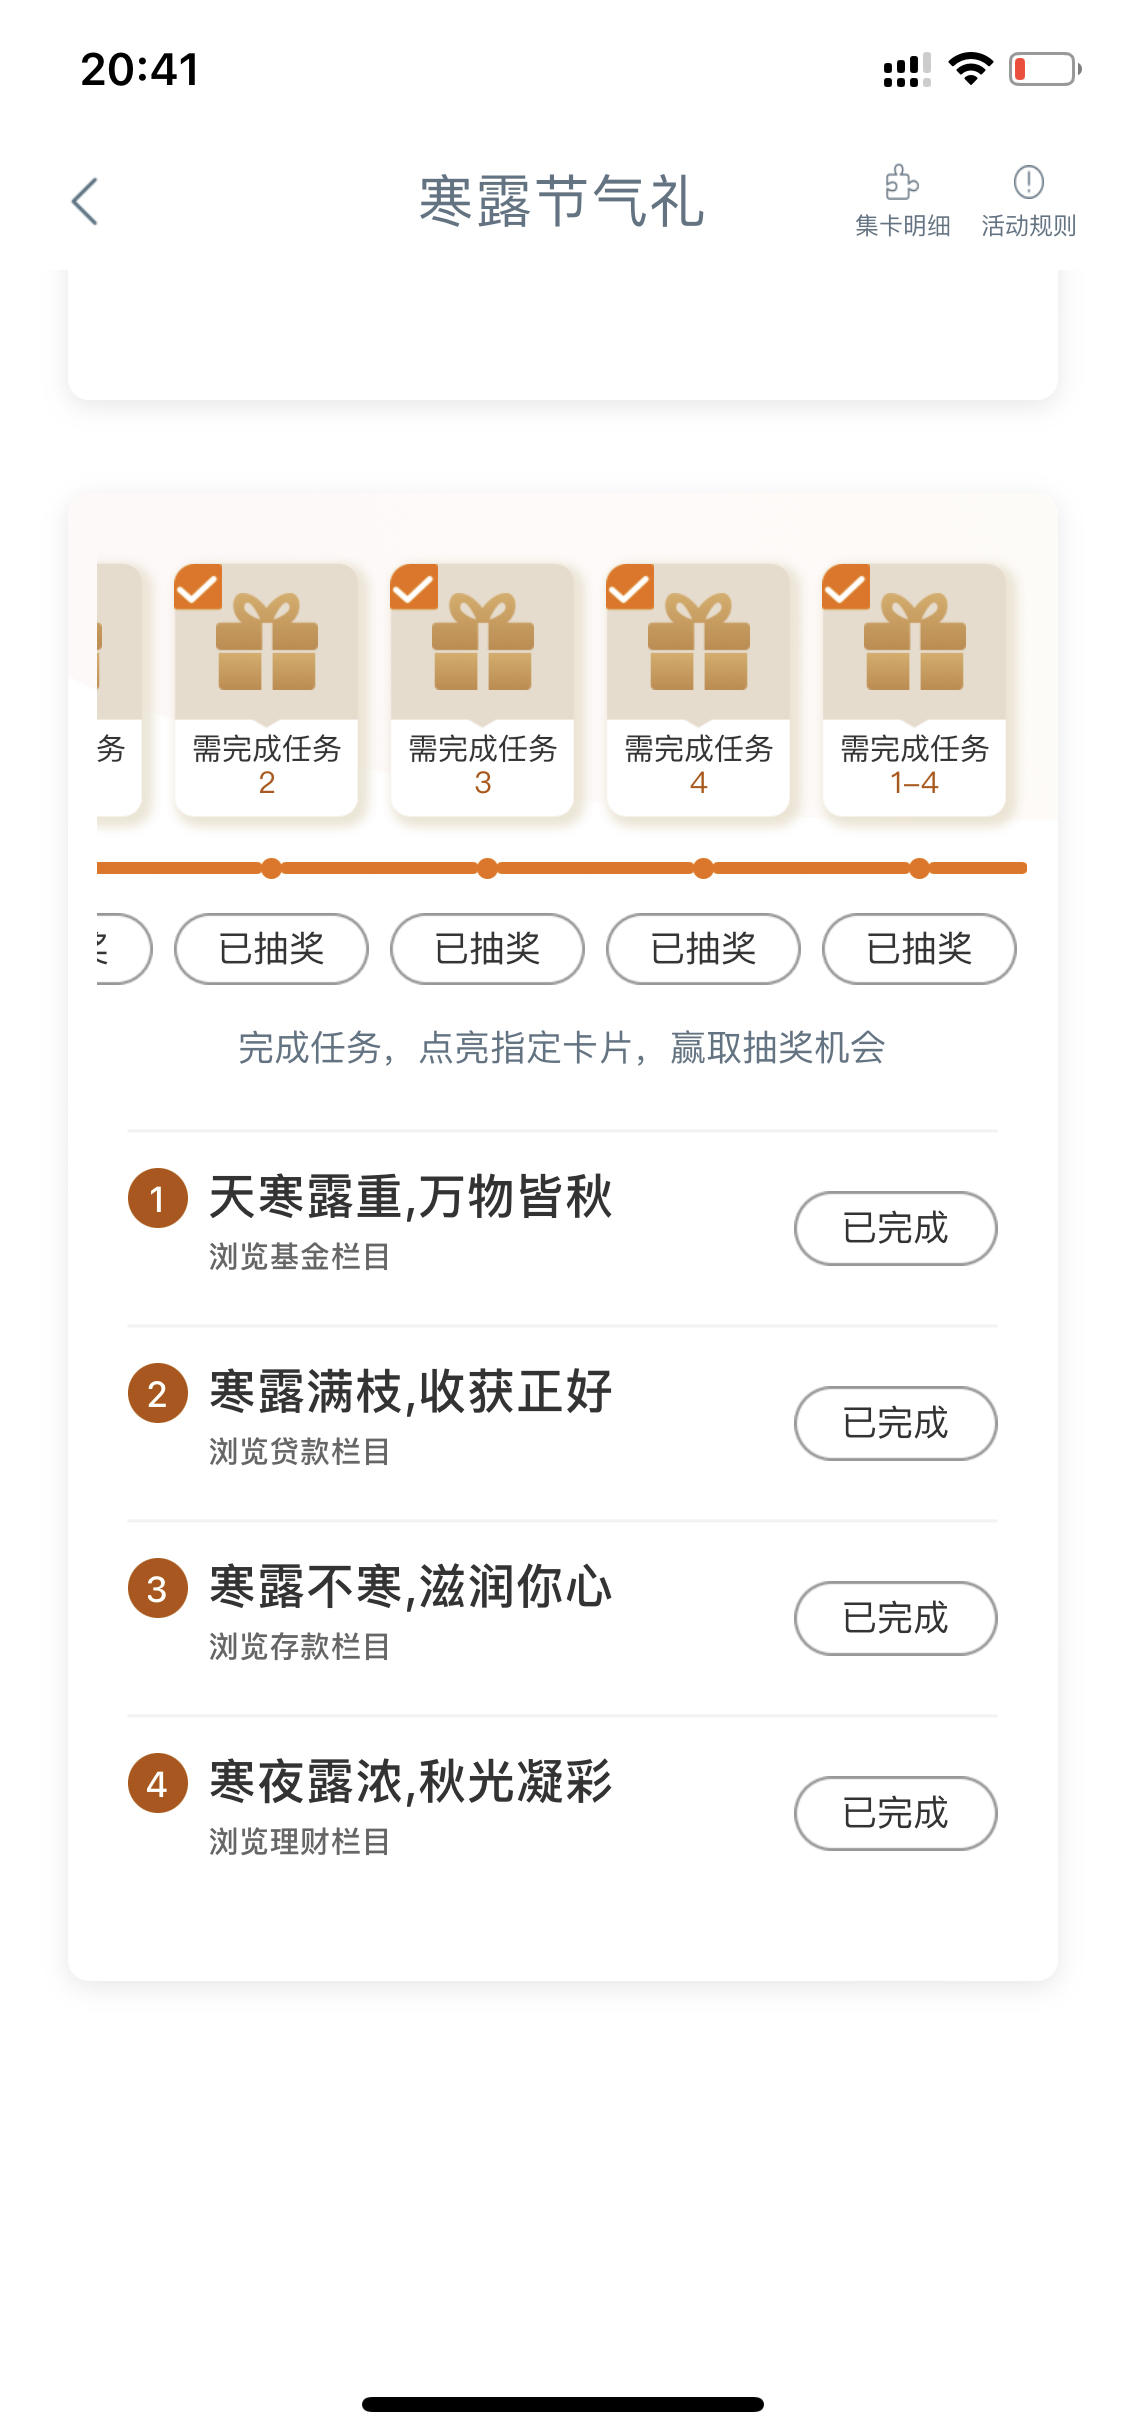Tap the gift box for task 4
The width and height of the screenshot is (1125, 2436).
[x=699, y=641]
